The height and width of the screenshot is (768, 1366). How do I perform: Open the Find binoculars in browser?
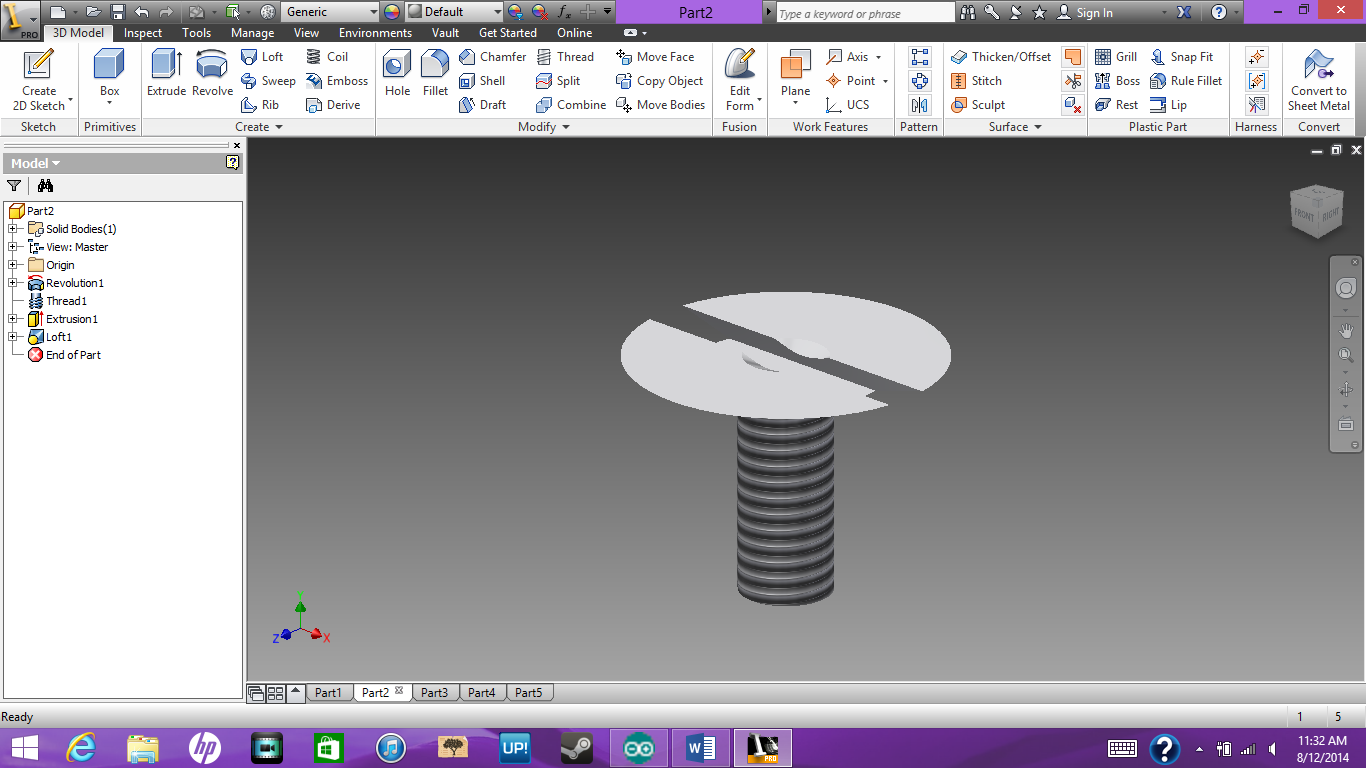click(45, 185)
